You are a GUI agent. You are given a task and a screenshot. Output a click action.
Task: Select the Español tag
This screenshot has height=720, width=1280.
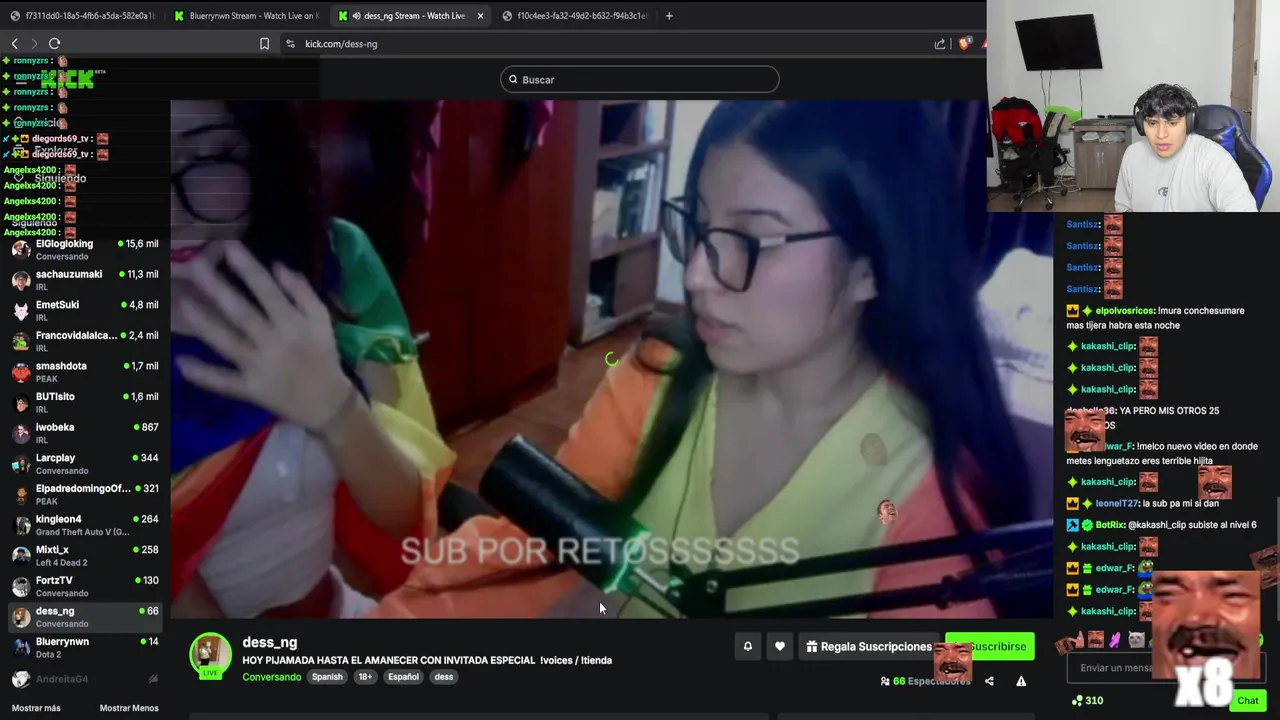pyautogui.click(x=403, y=677)
